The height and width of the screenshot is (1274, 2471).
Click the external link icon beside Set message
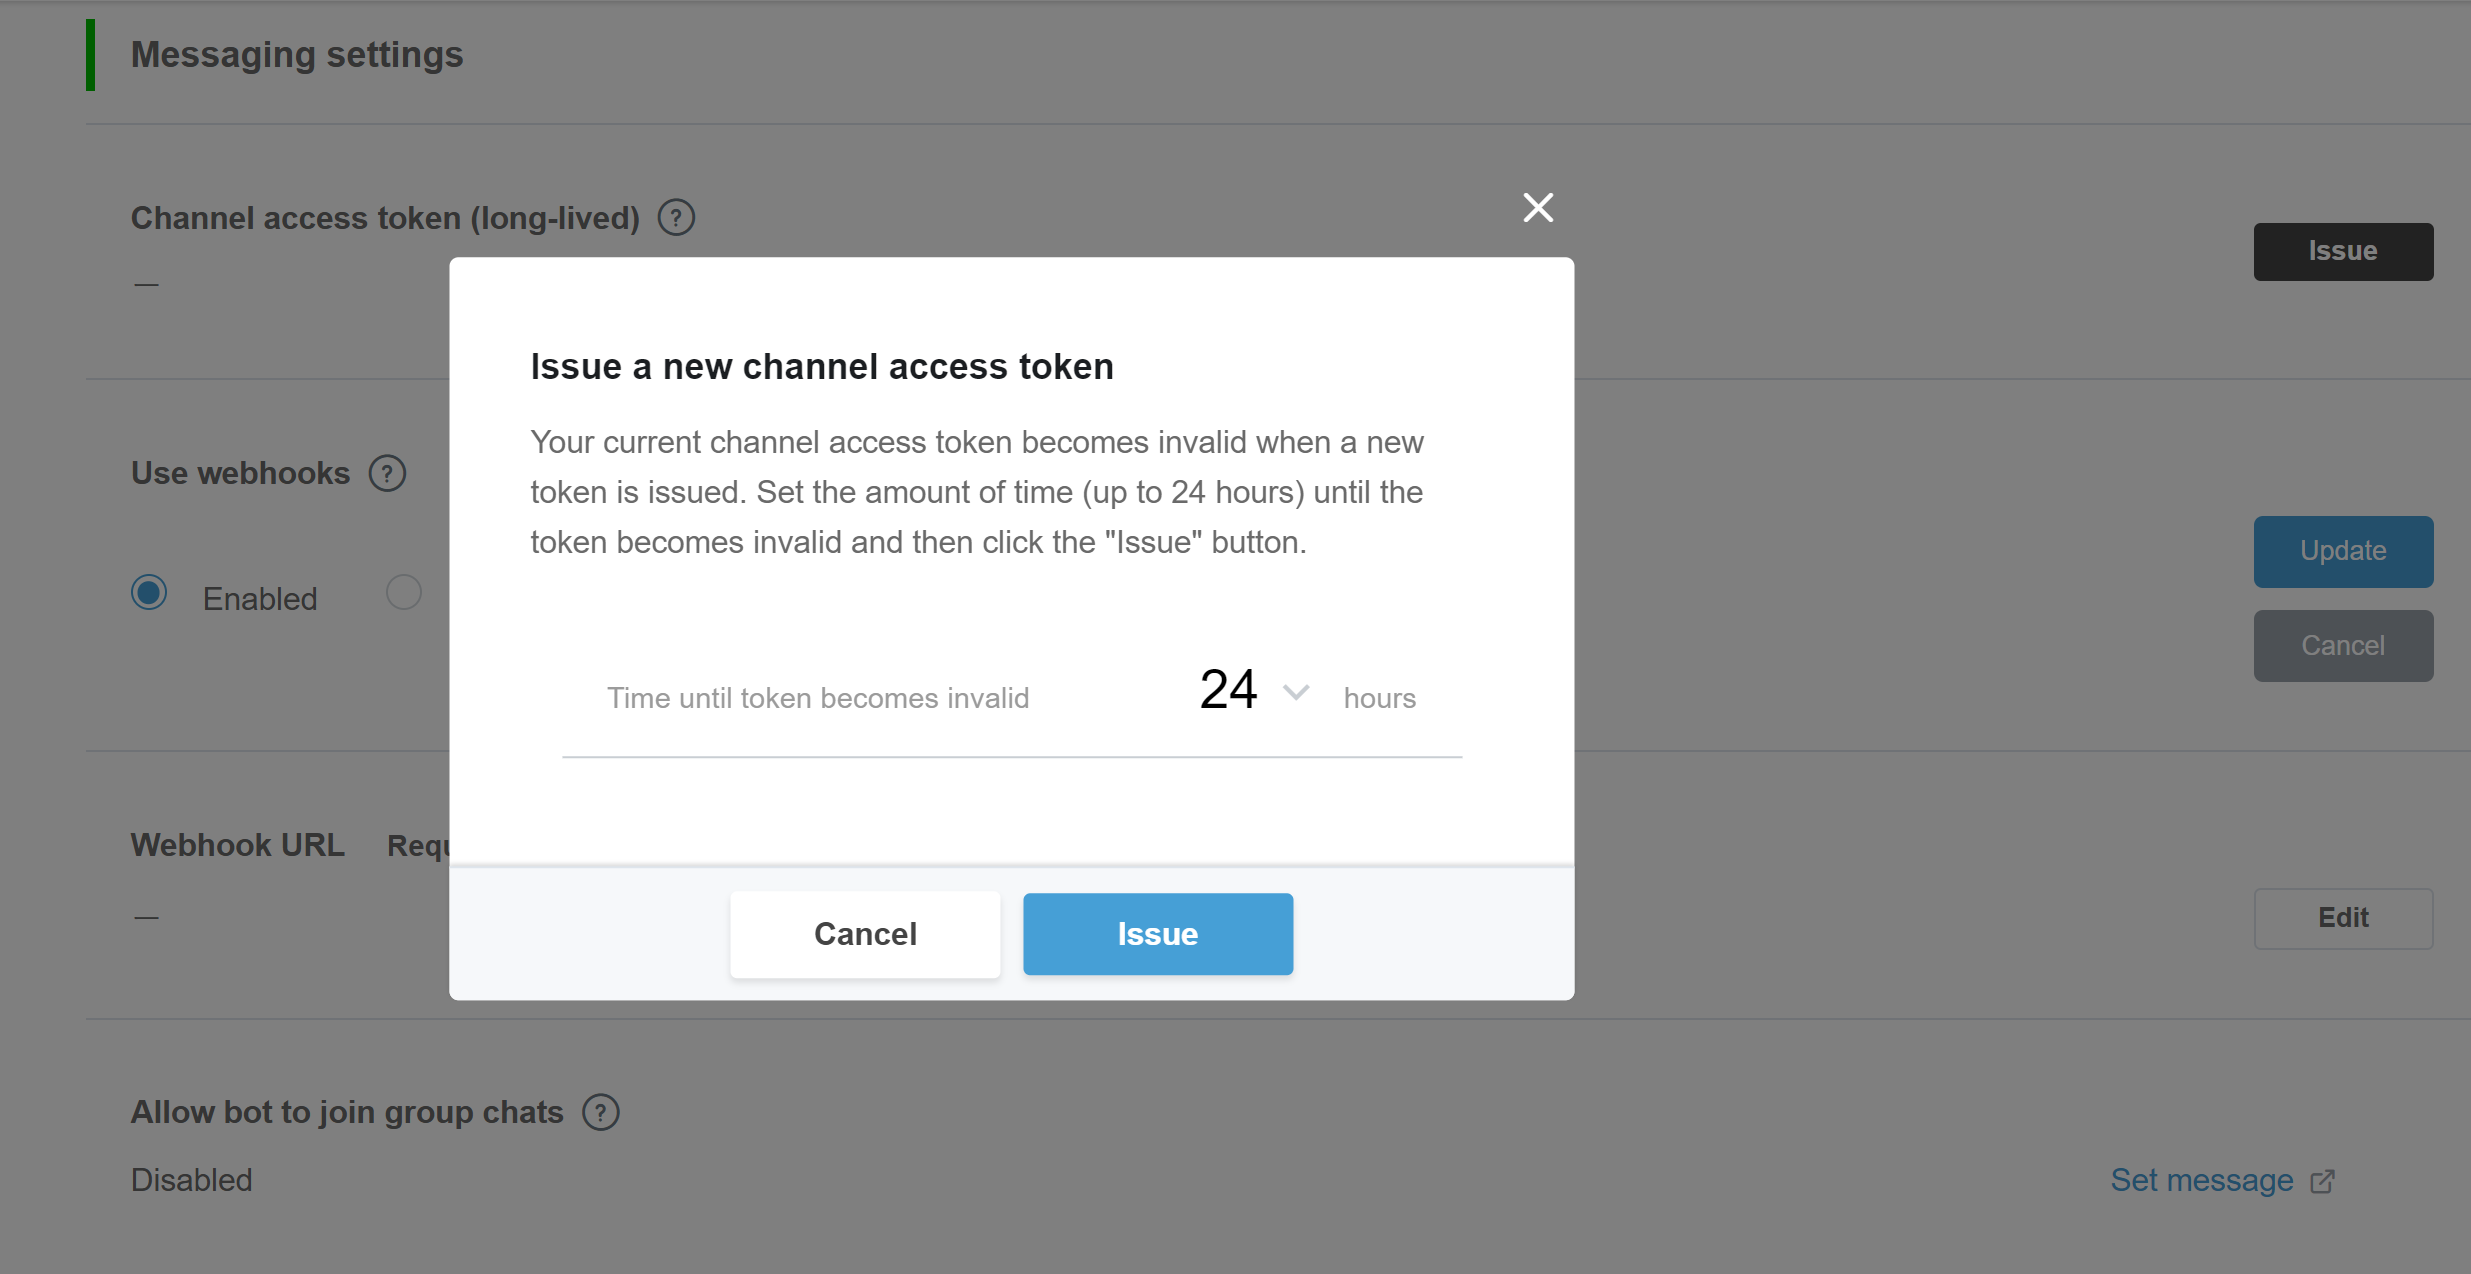[x=2322, y=1181]
